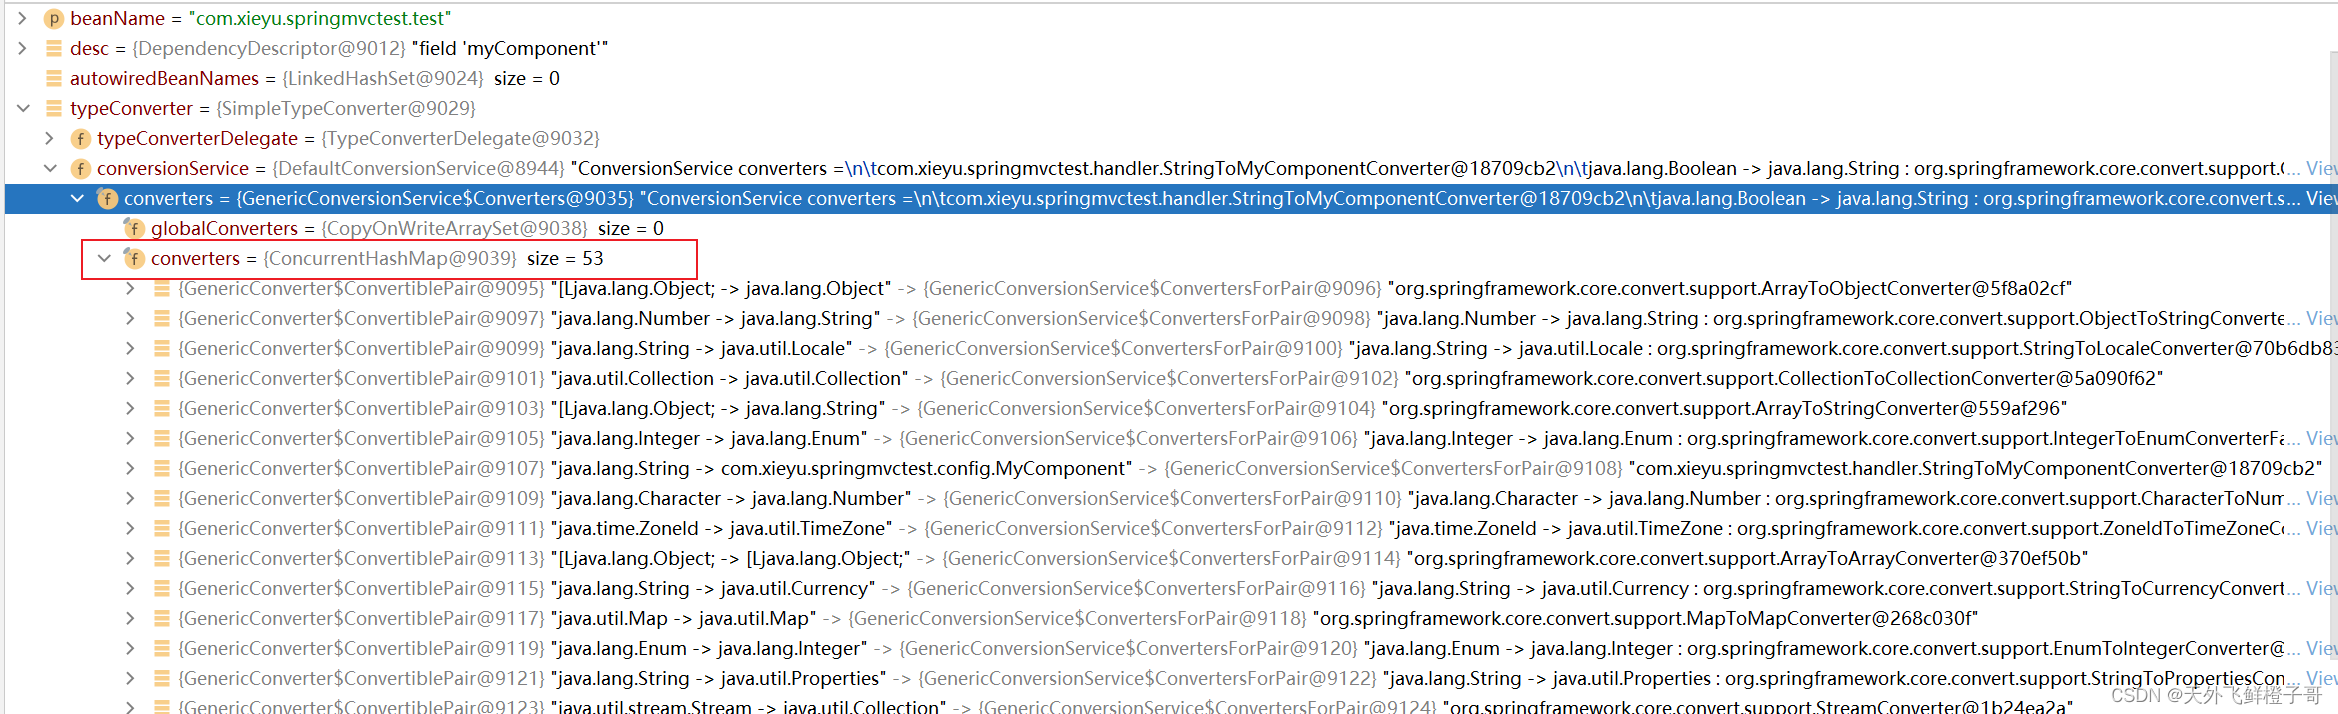The height and width of the screenshot is (714, 2338).
Task: Select row "java.lang.String -> java.util.Currency"
Action: (713, 588)
